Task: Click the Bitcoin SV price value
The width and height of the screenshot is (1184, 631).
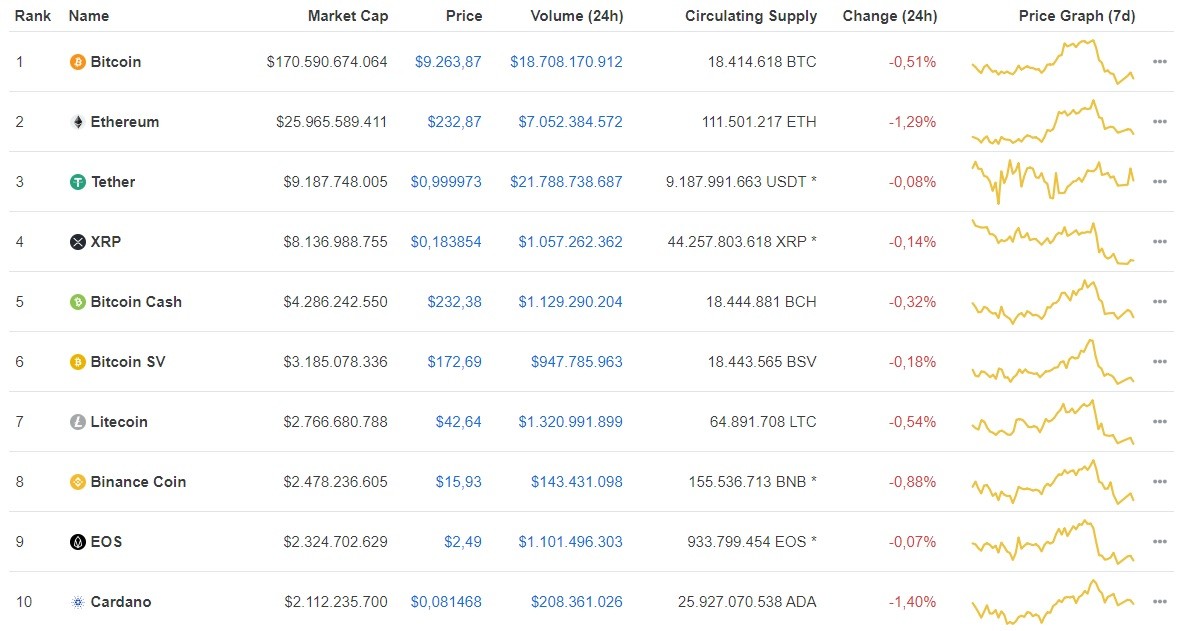Action: 455,361
